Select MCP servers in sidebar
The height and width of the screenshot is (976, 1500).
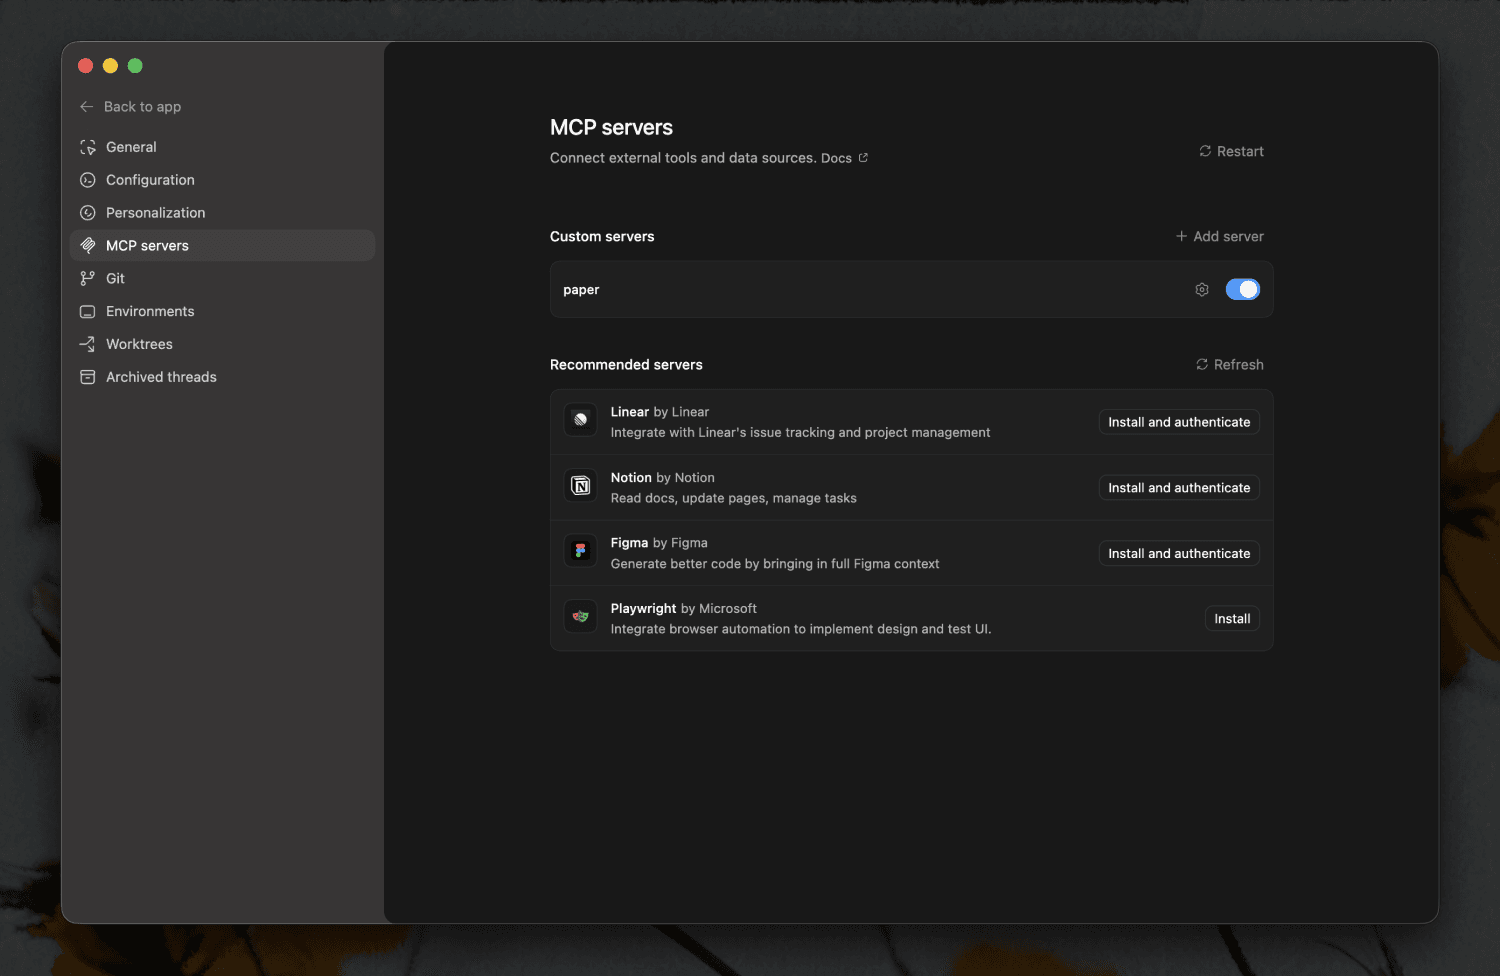[x=222, y=246]
